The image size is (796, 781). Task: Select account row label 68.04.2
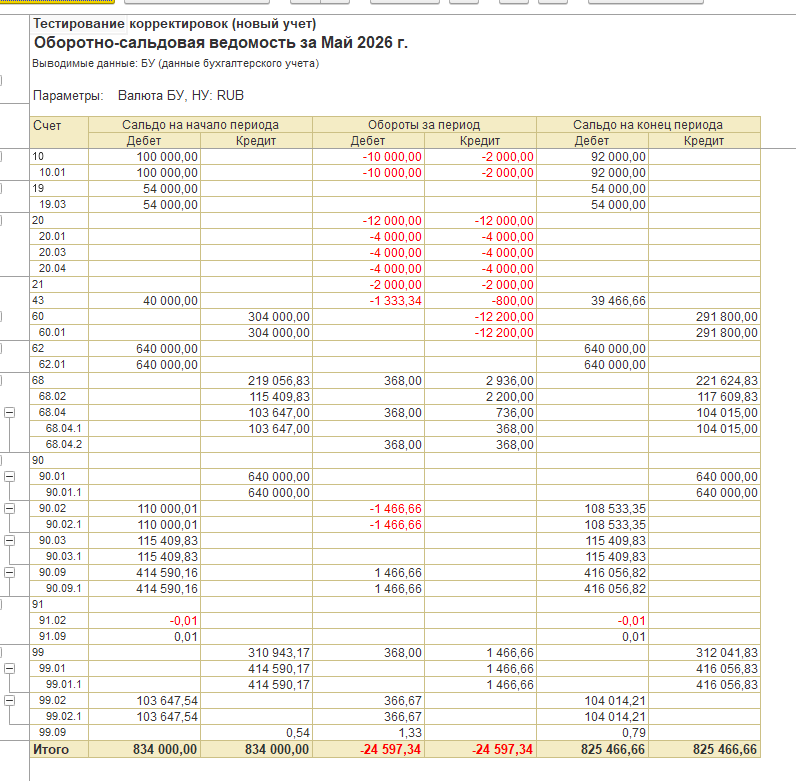(63, 444)
